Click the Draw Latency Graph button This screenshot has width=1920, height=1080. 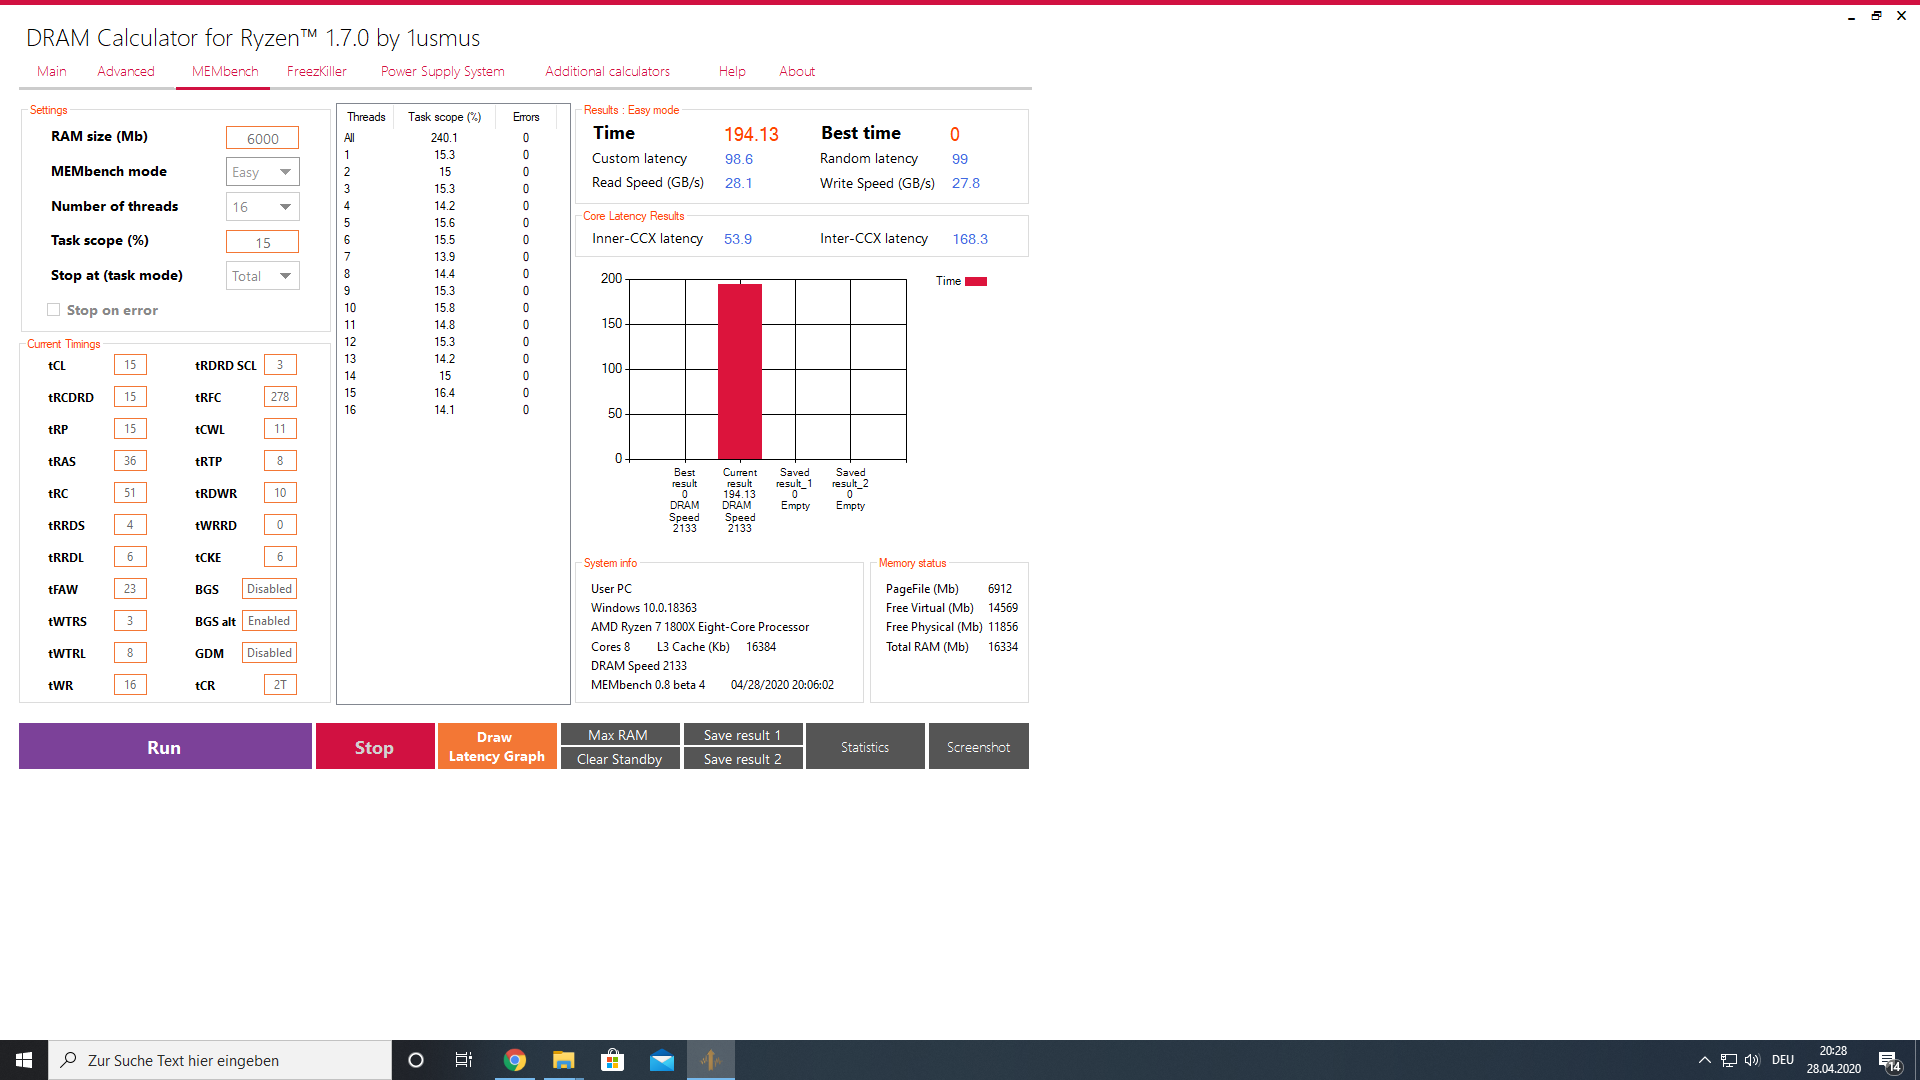coord(496,746)
